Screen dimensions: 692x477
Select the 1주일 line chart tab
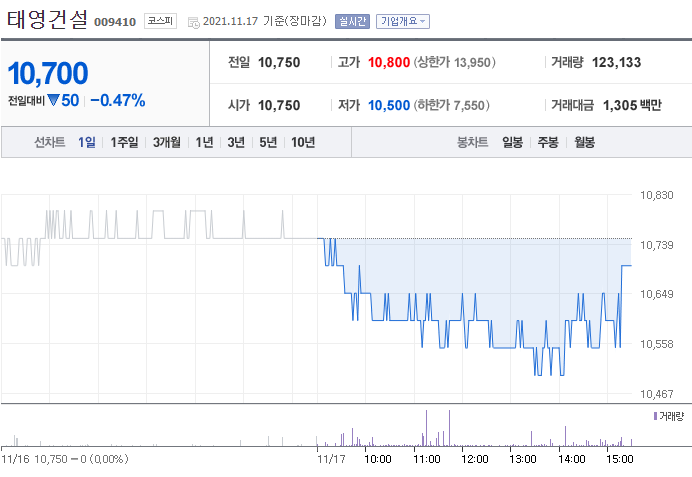click(124, 142)
